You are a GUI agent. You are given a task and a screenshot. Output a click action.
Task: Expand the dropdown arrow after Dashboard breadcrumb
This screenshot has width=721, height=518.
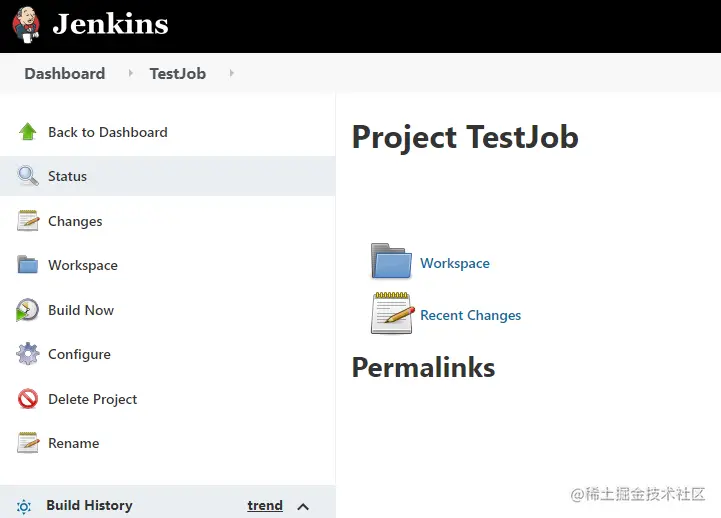[131, 73]
